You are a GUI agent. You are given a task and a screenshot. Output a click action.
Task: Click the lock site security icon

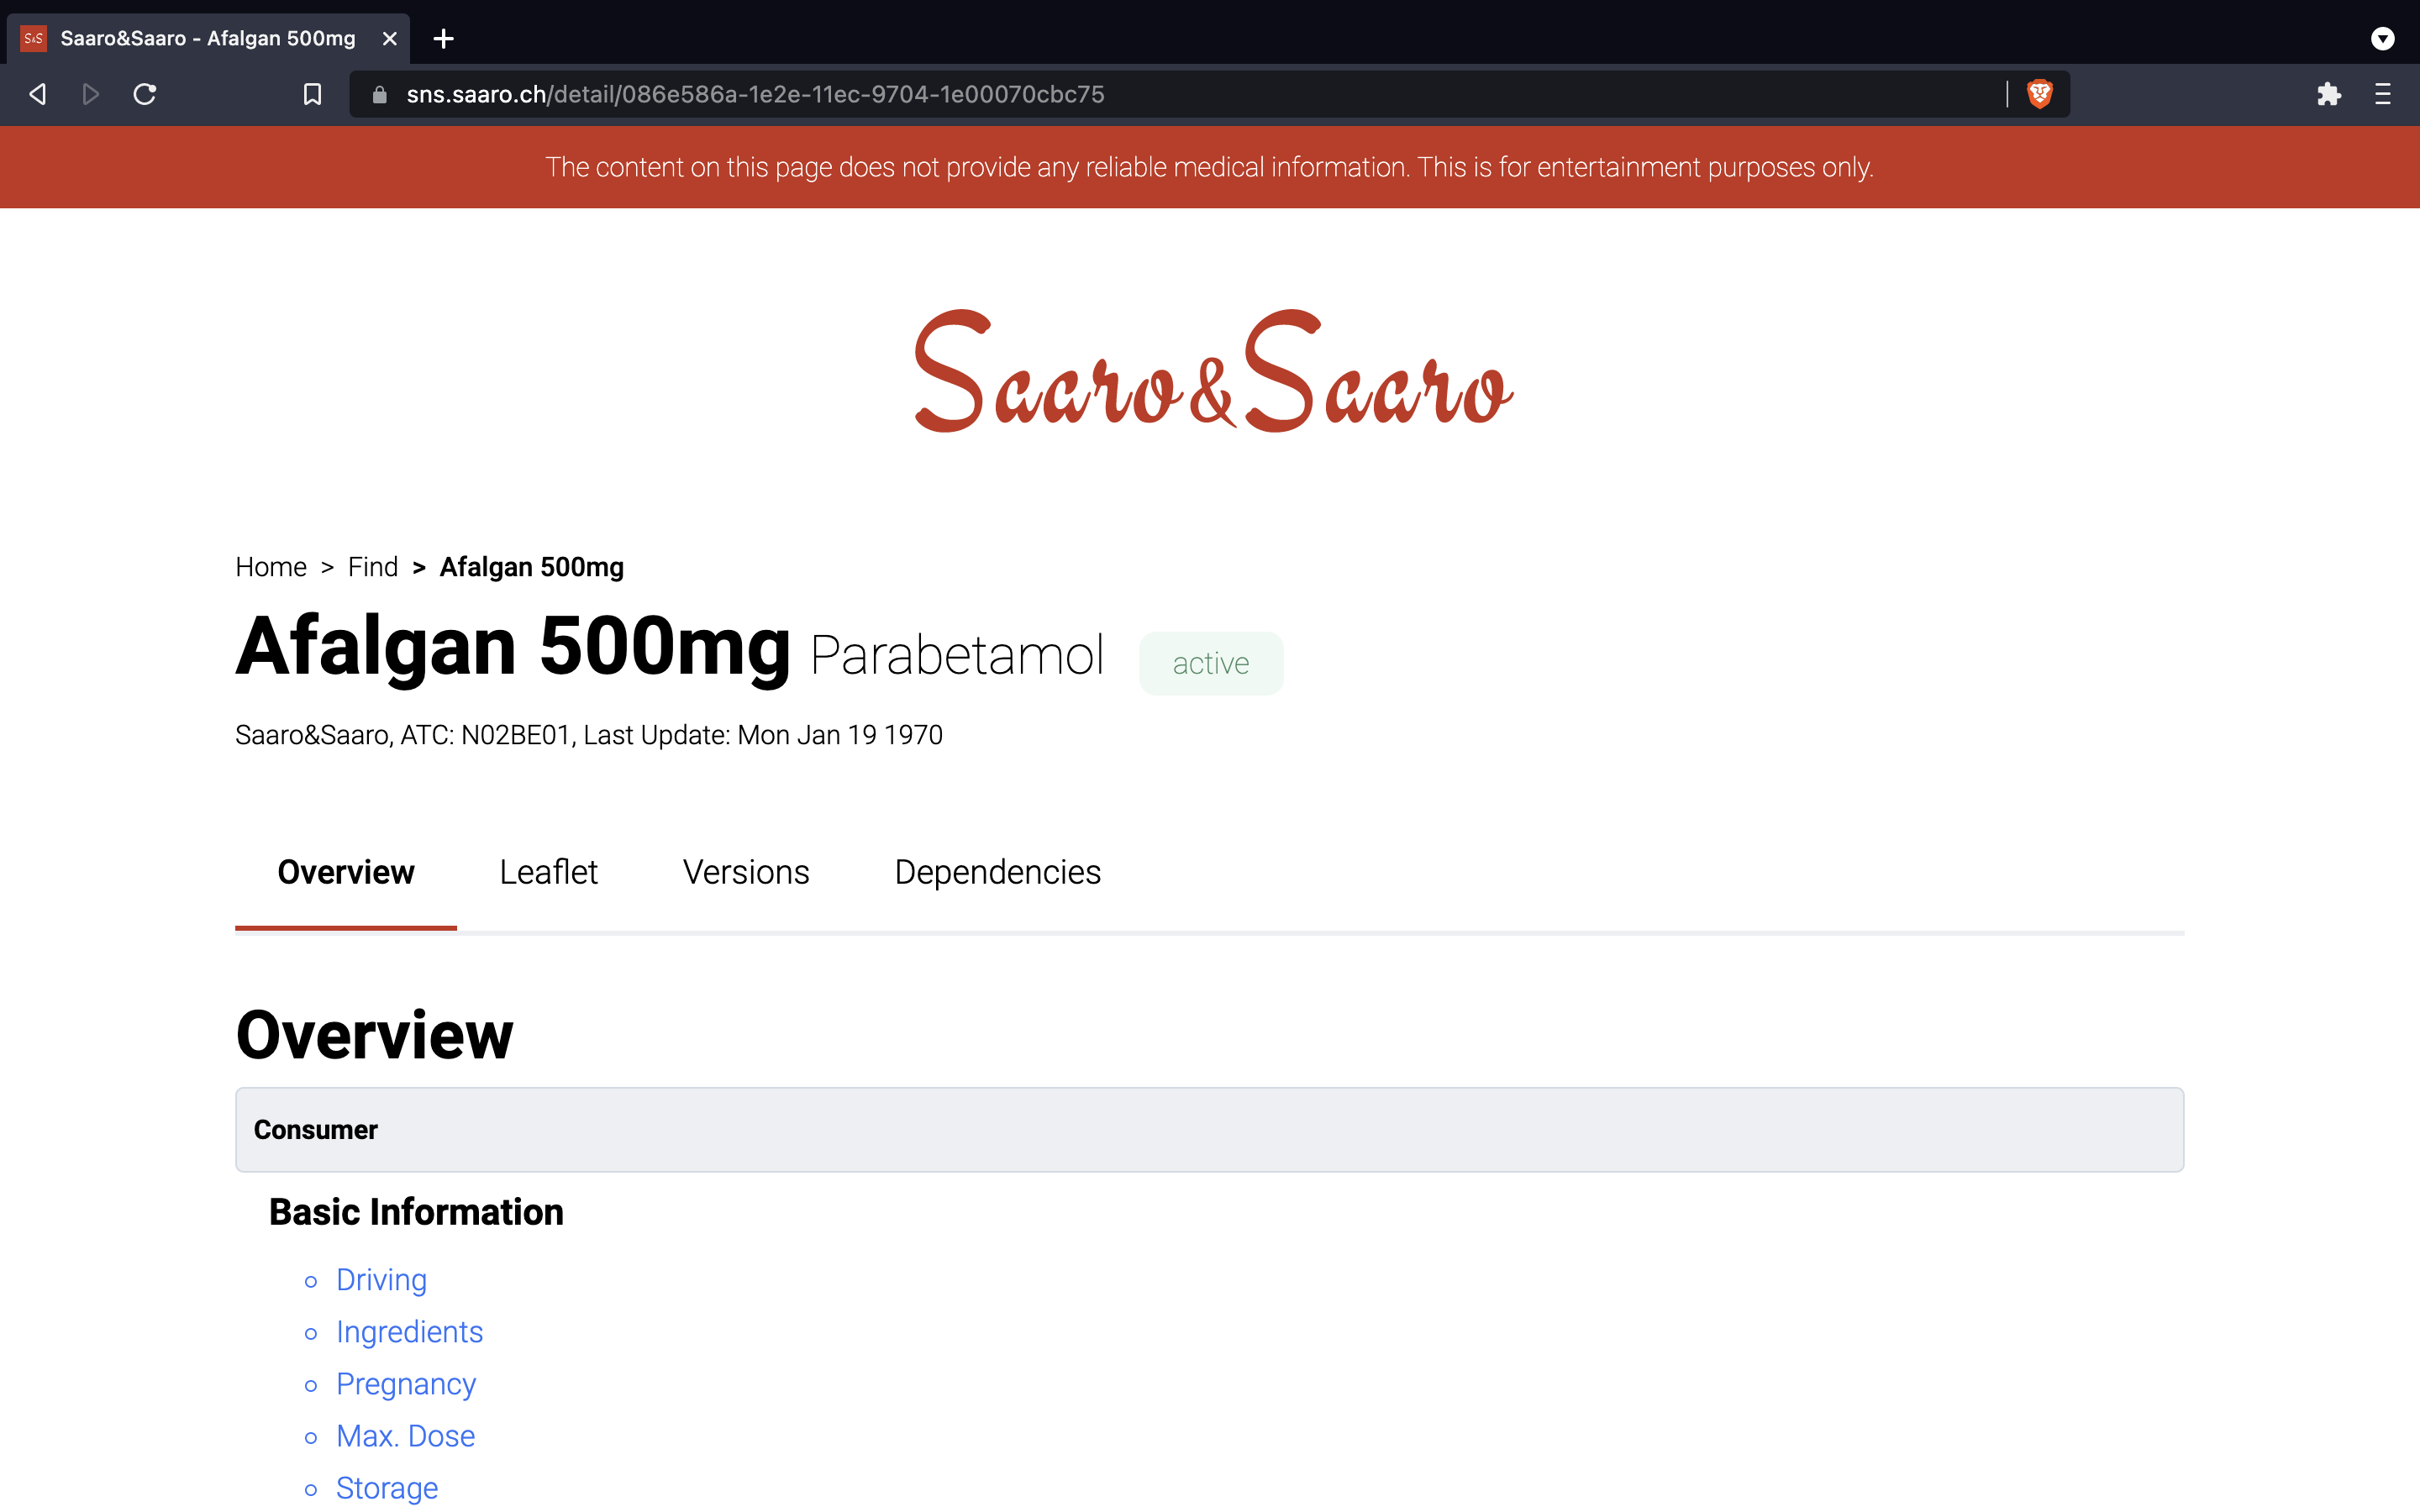click(379, 94)
